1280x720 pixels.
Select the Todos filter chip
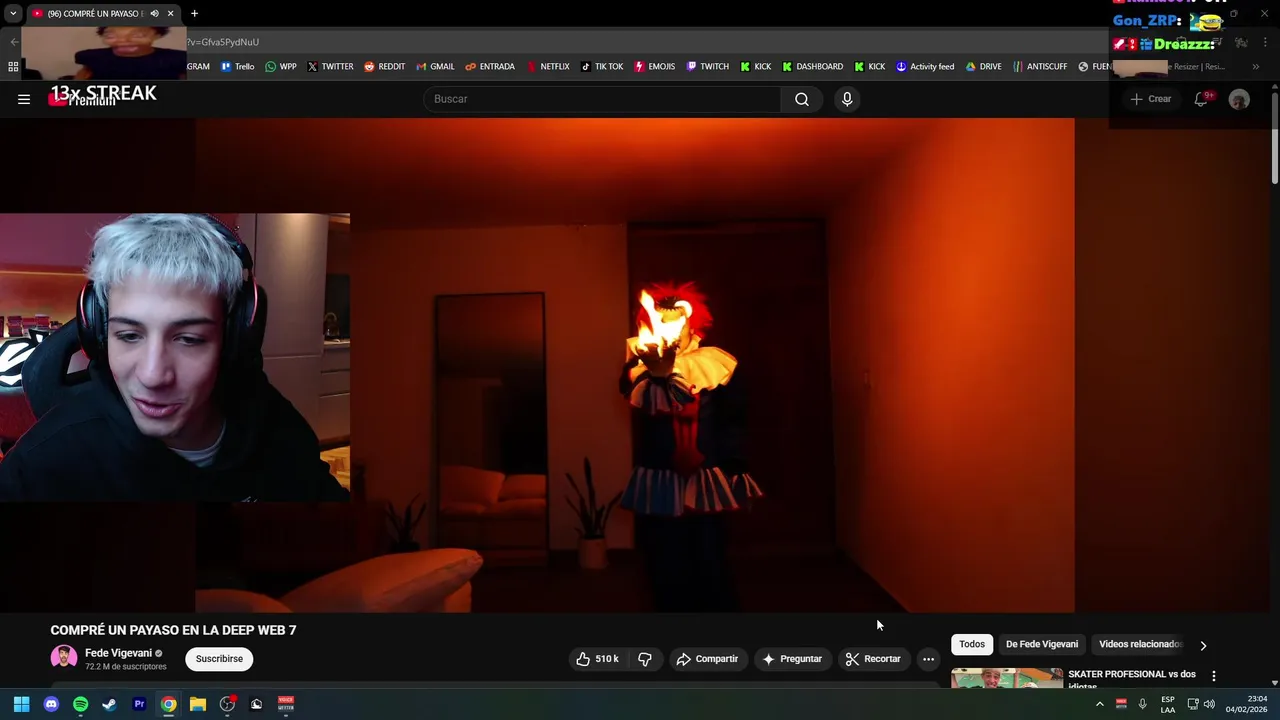972,644
